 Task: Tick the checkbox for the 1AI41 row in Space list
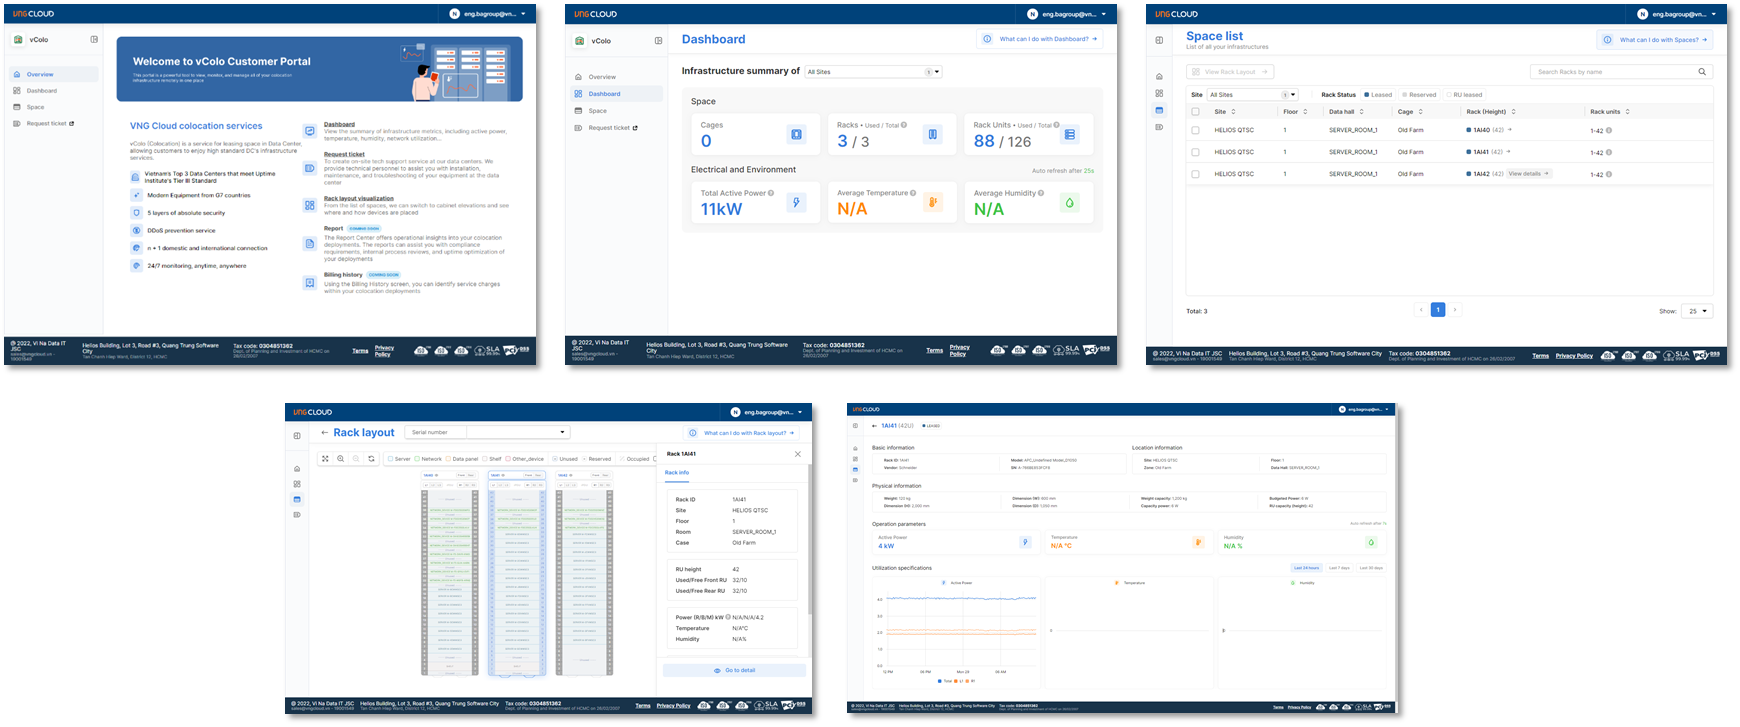1195,152
